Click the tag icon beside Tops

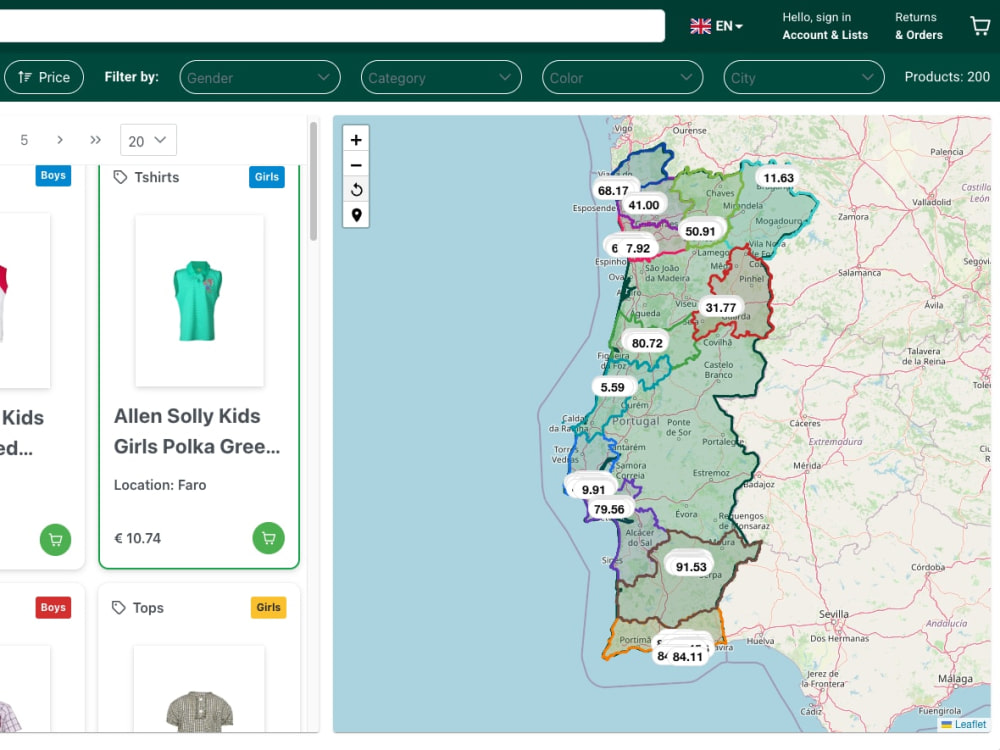pyautogui.click(x=119, y=608)
